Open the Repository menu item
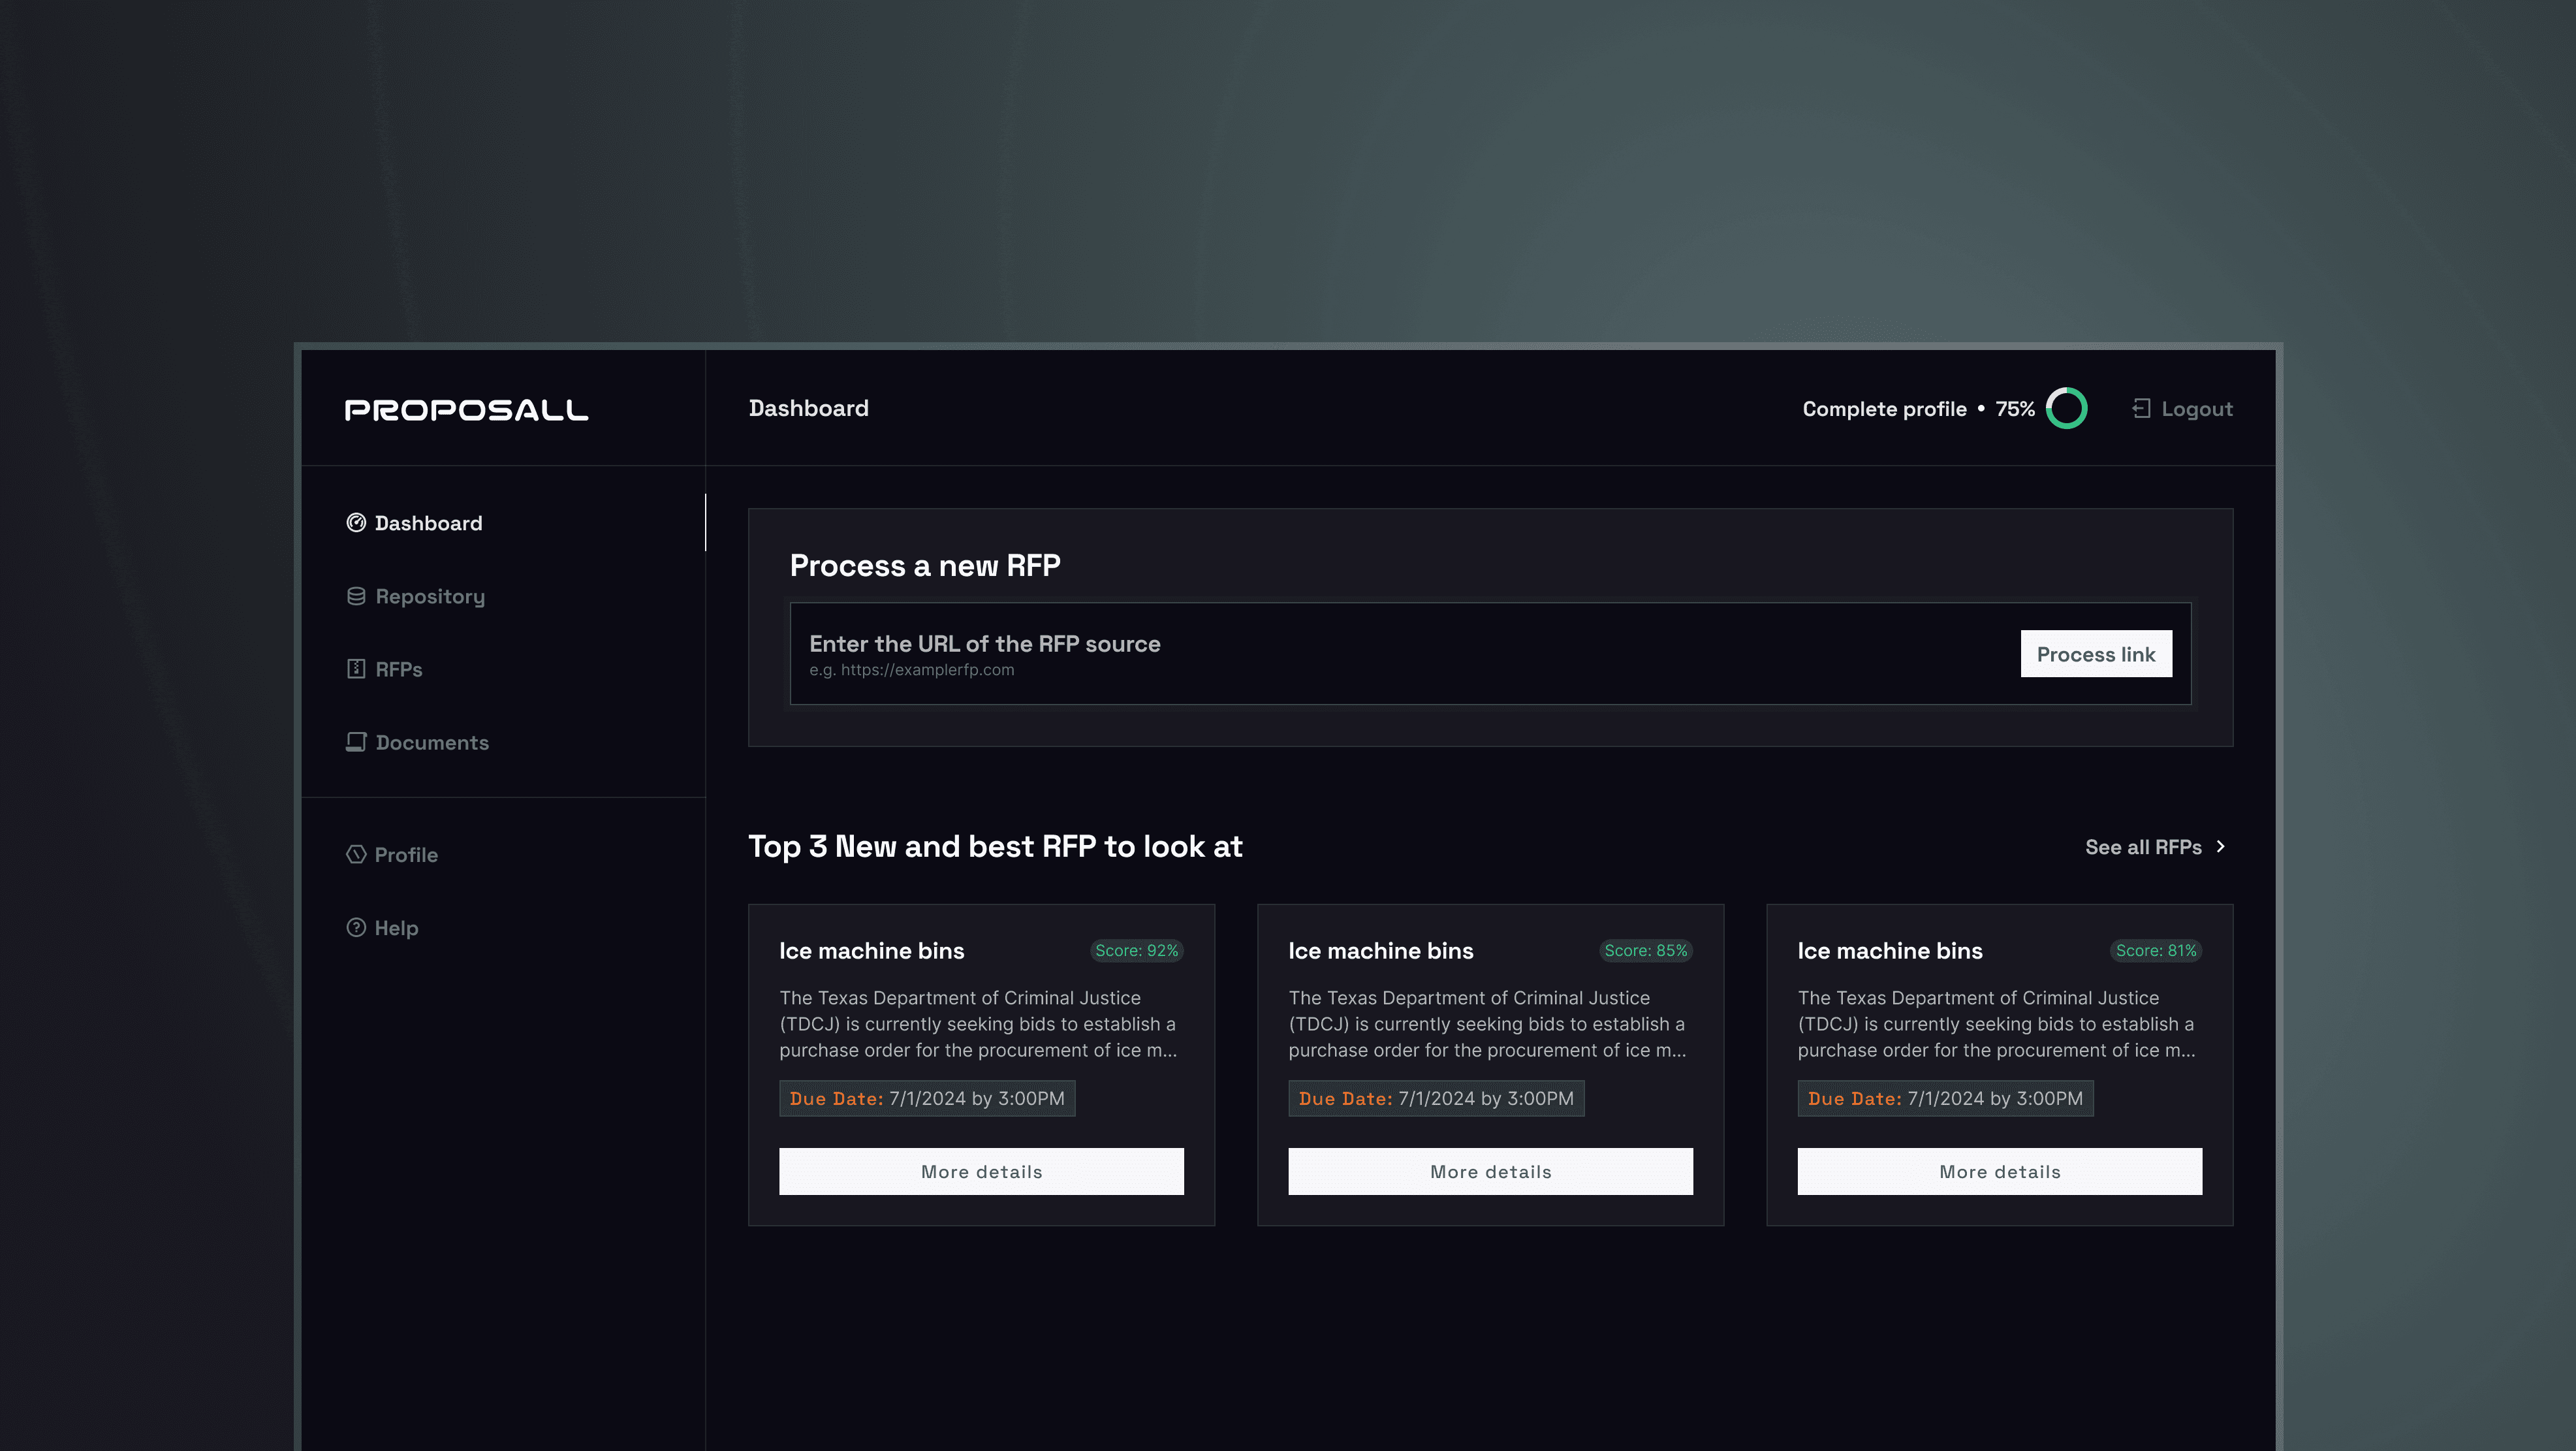2576x1451 pixels. tap(430, 597)
